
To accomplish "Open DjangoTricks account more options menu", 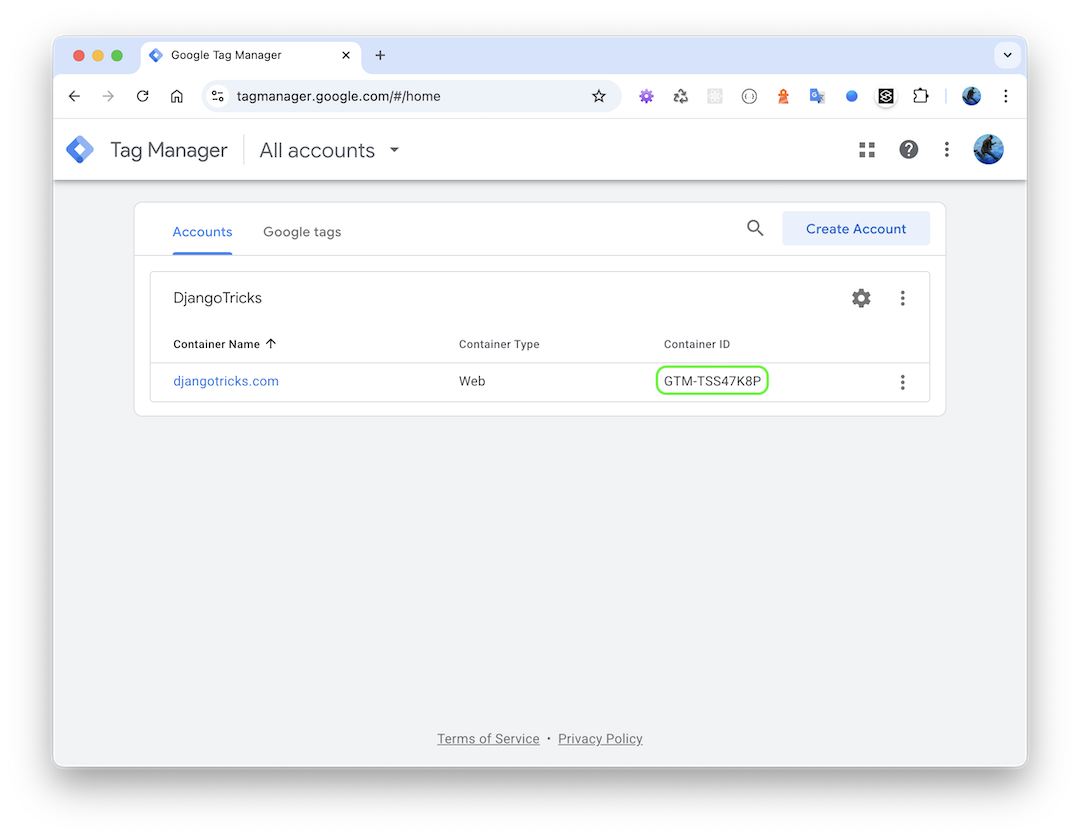I will point(902,298).
